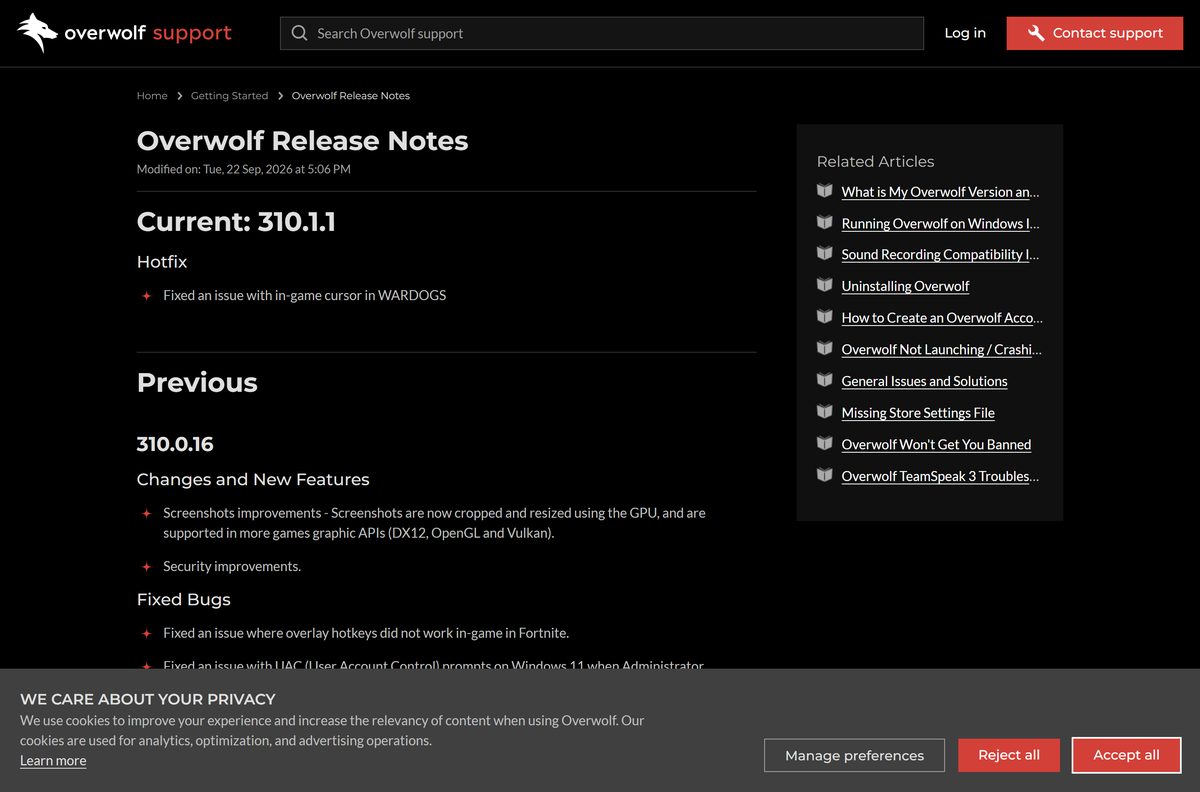
Task: Click the Overwolf wolf logo icon
Action: (x=37, y=33)
